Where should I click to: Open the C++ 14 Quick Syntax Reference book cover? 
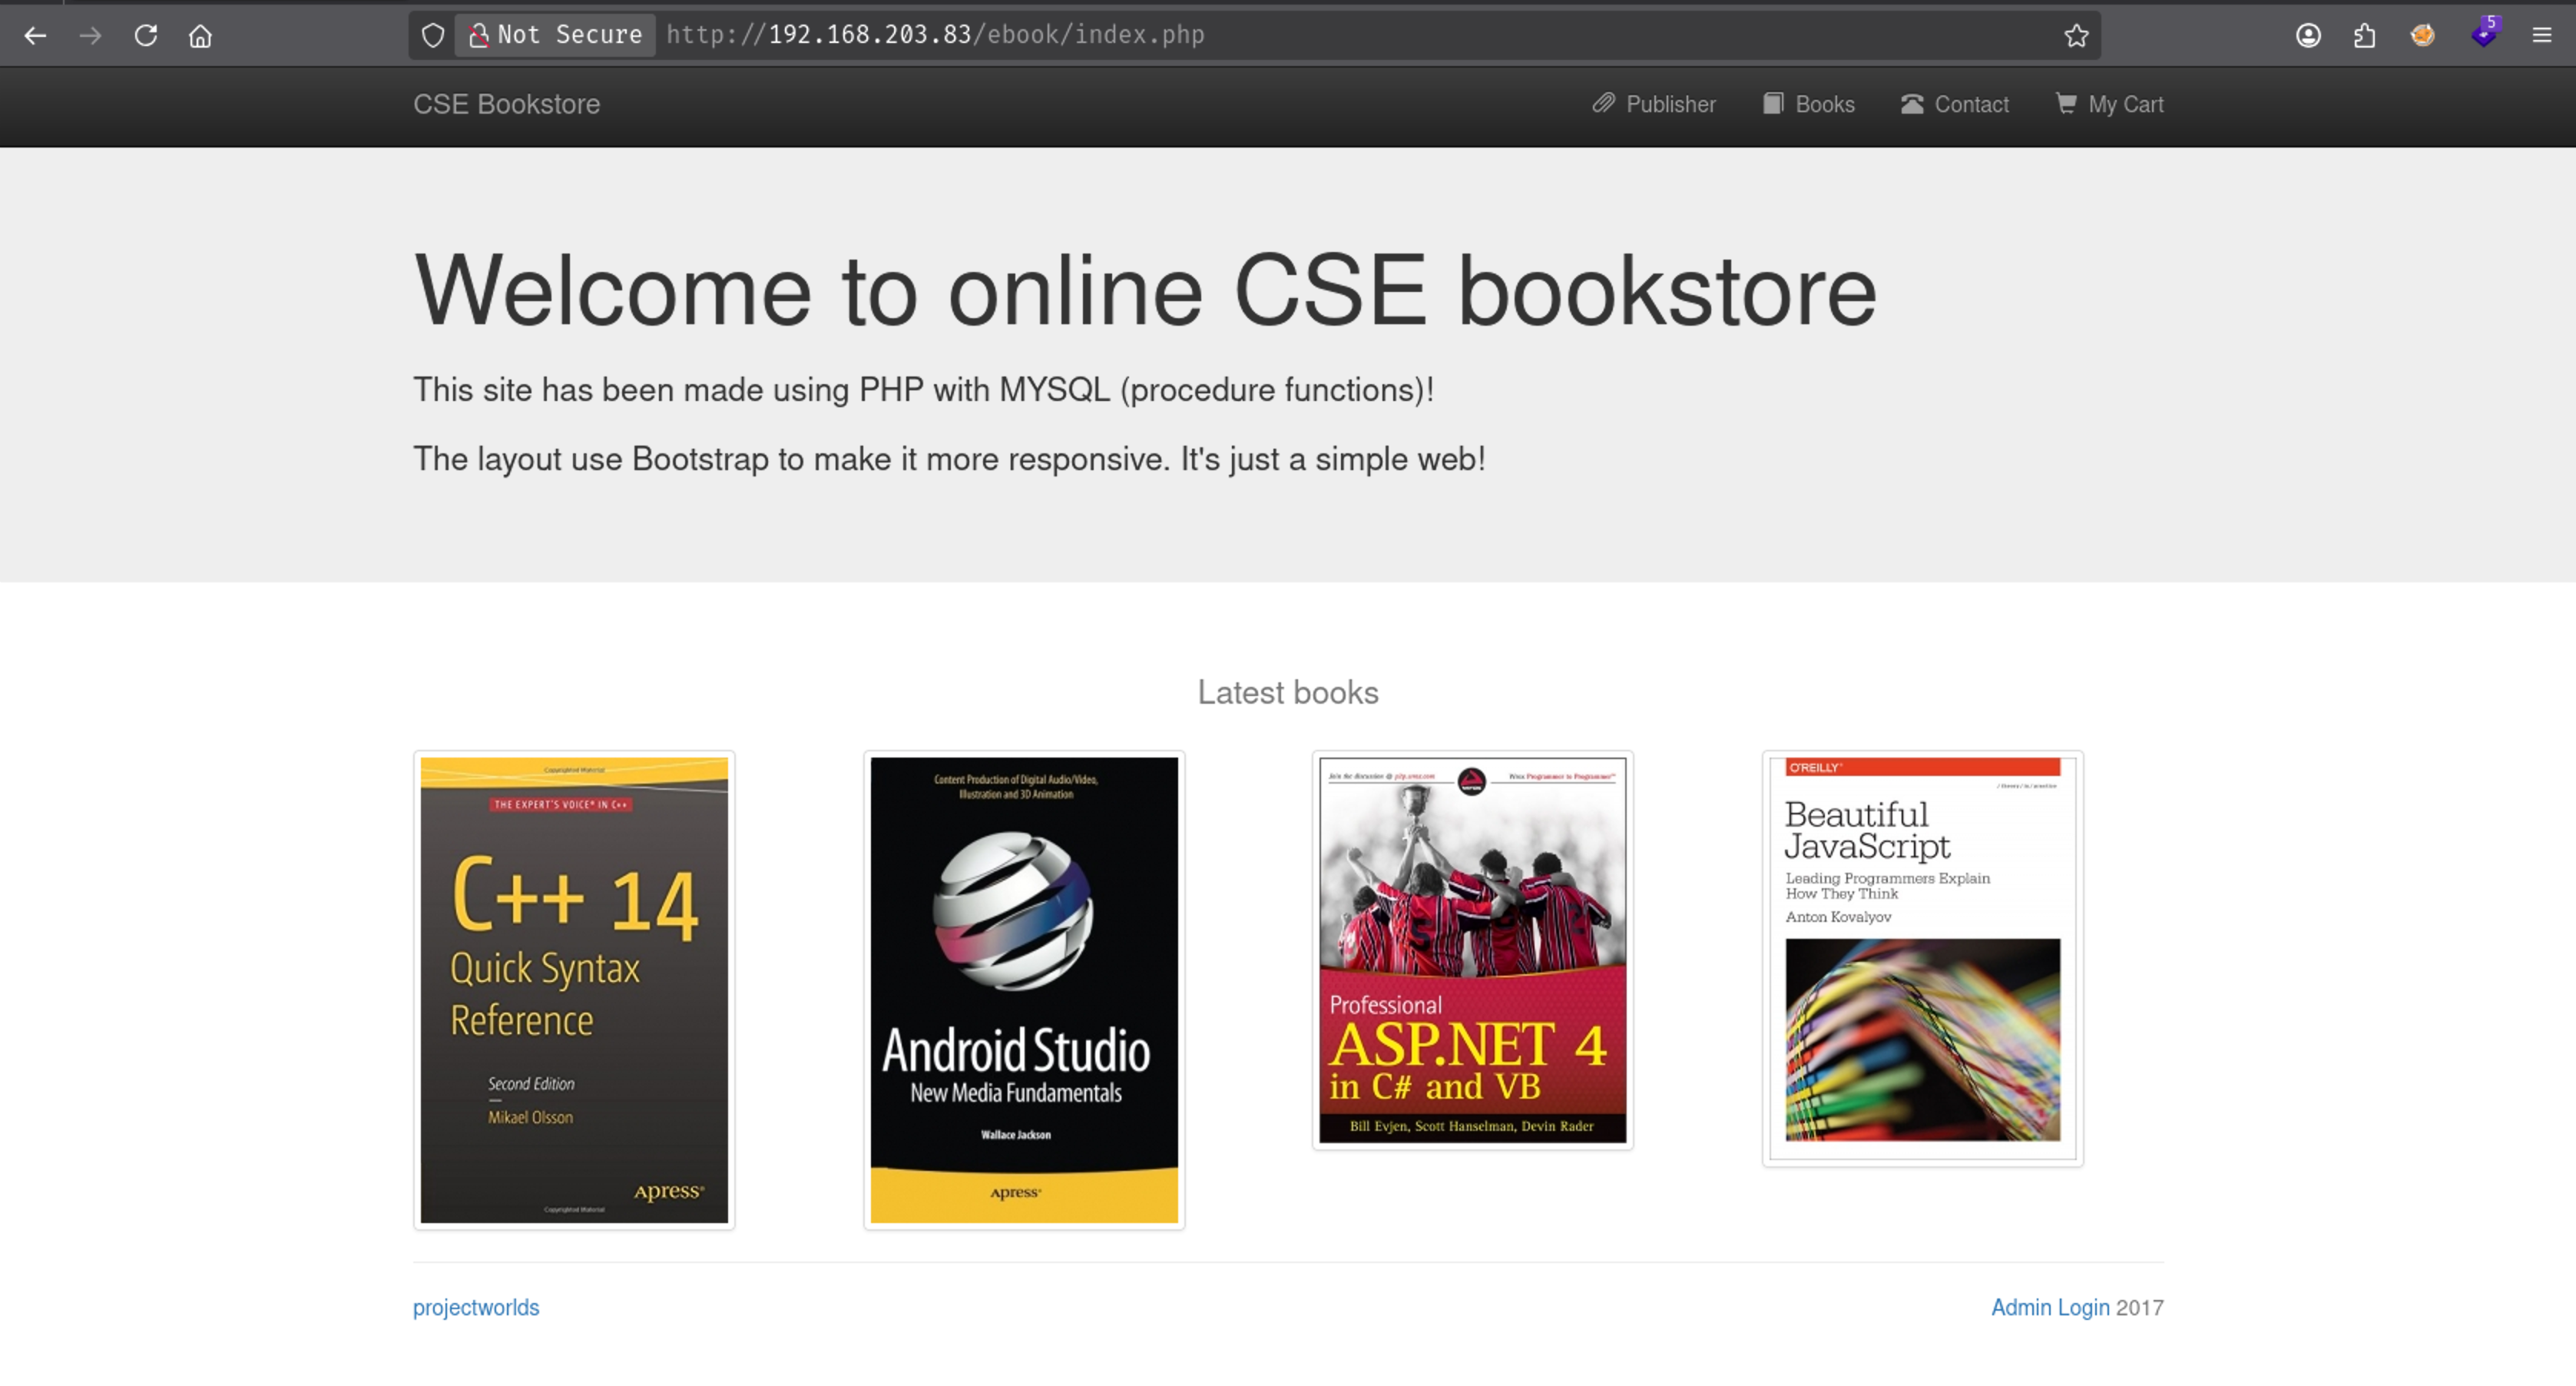[x=574, y=990]
